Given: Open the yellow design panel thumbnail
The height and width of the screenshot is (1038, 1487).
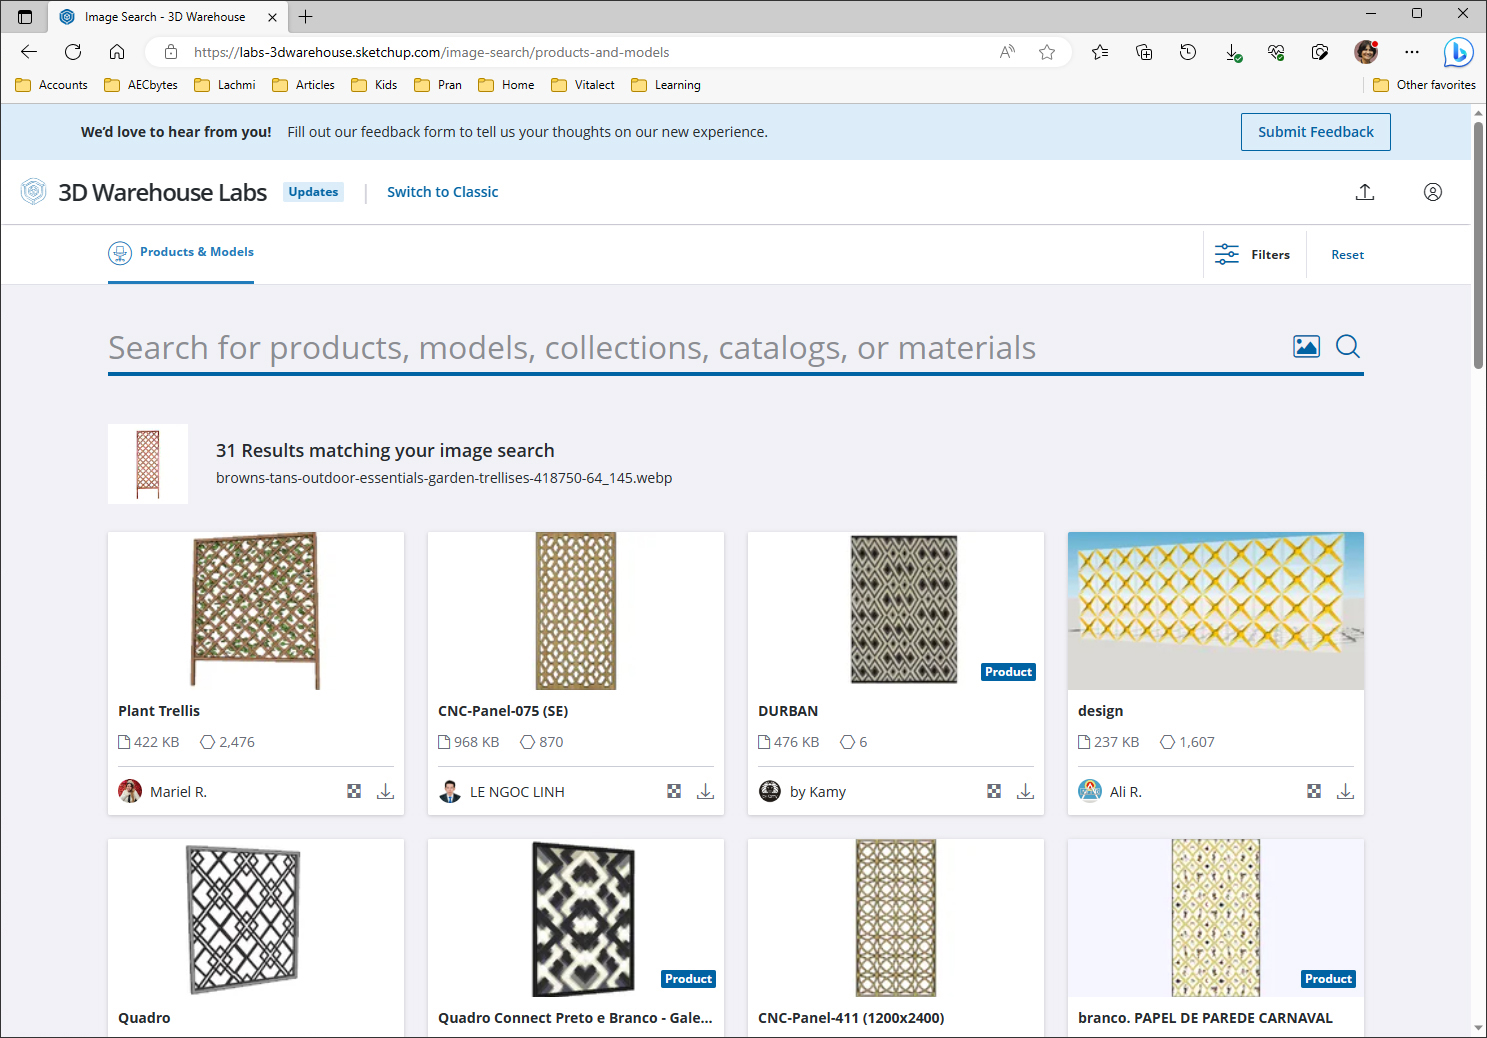Looking at the screenshot, I should click(x=1216, y=611).
